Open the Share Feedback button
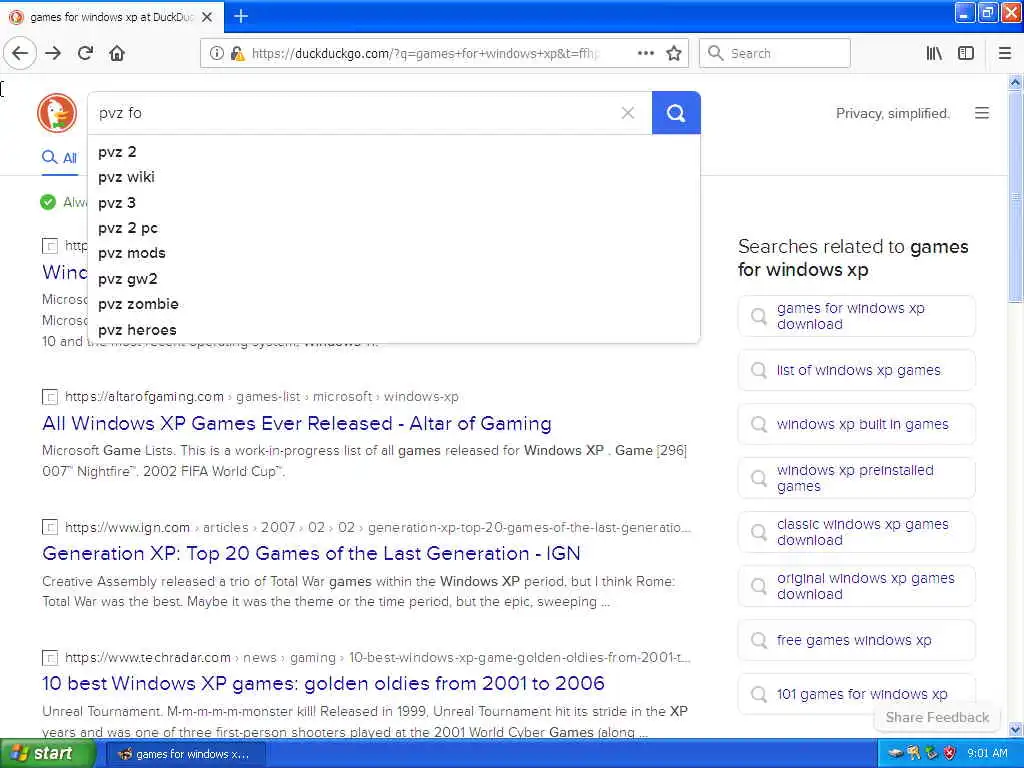Screen dimensions: 1024x768 tap(937, 717)
